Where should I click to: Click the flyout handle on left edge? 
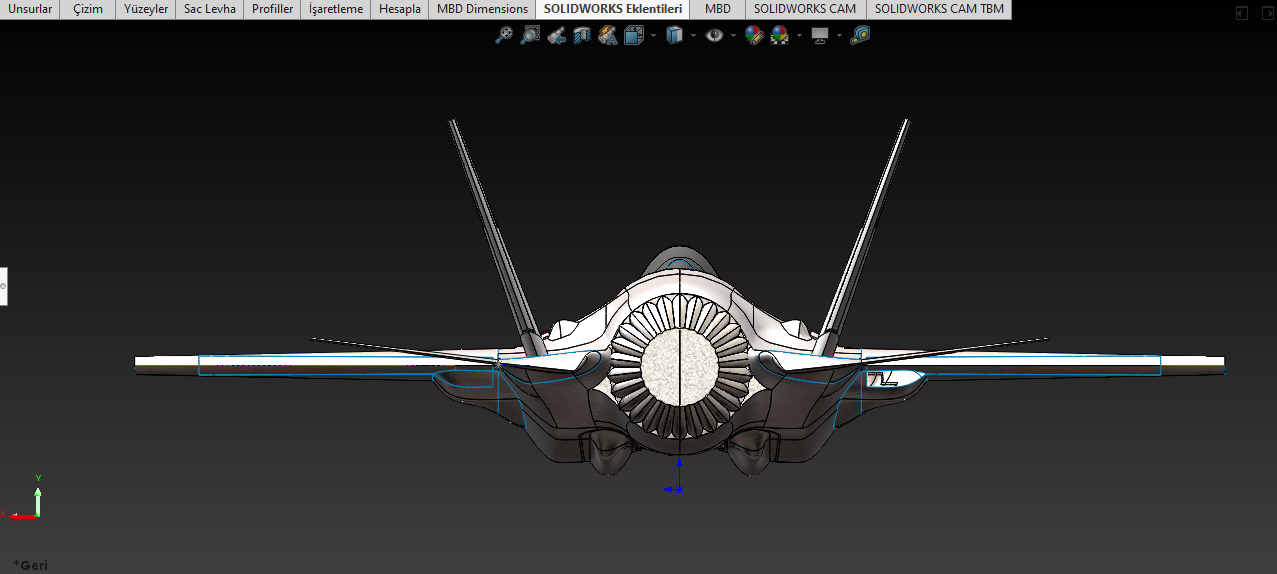point(3,286)
